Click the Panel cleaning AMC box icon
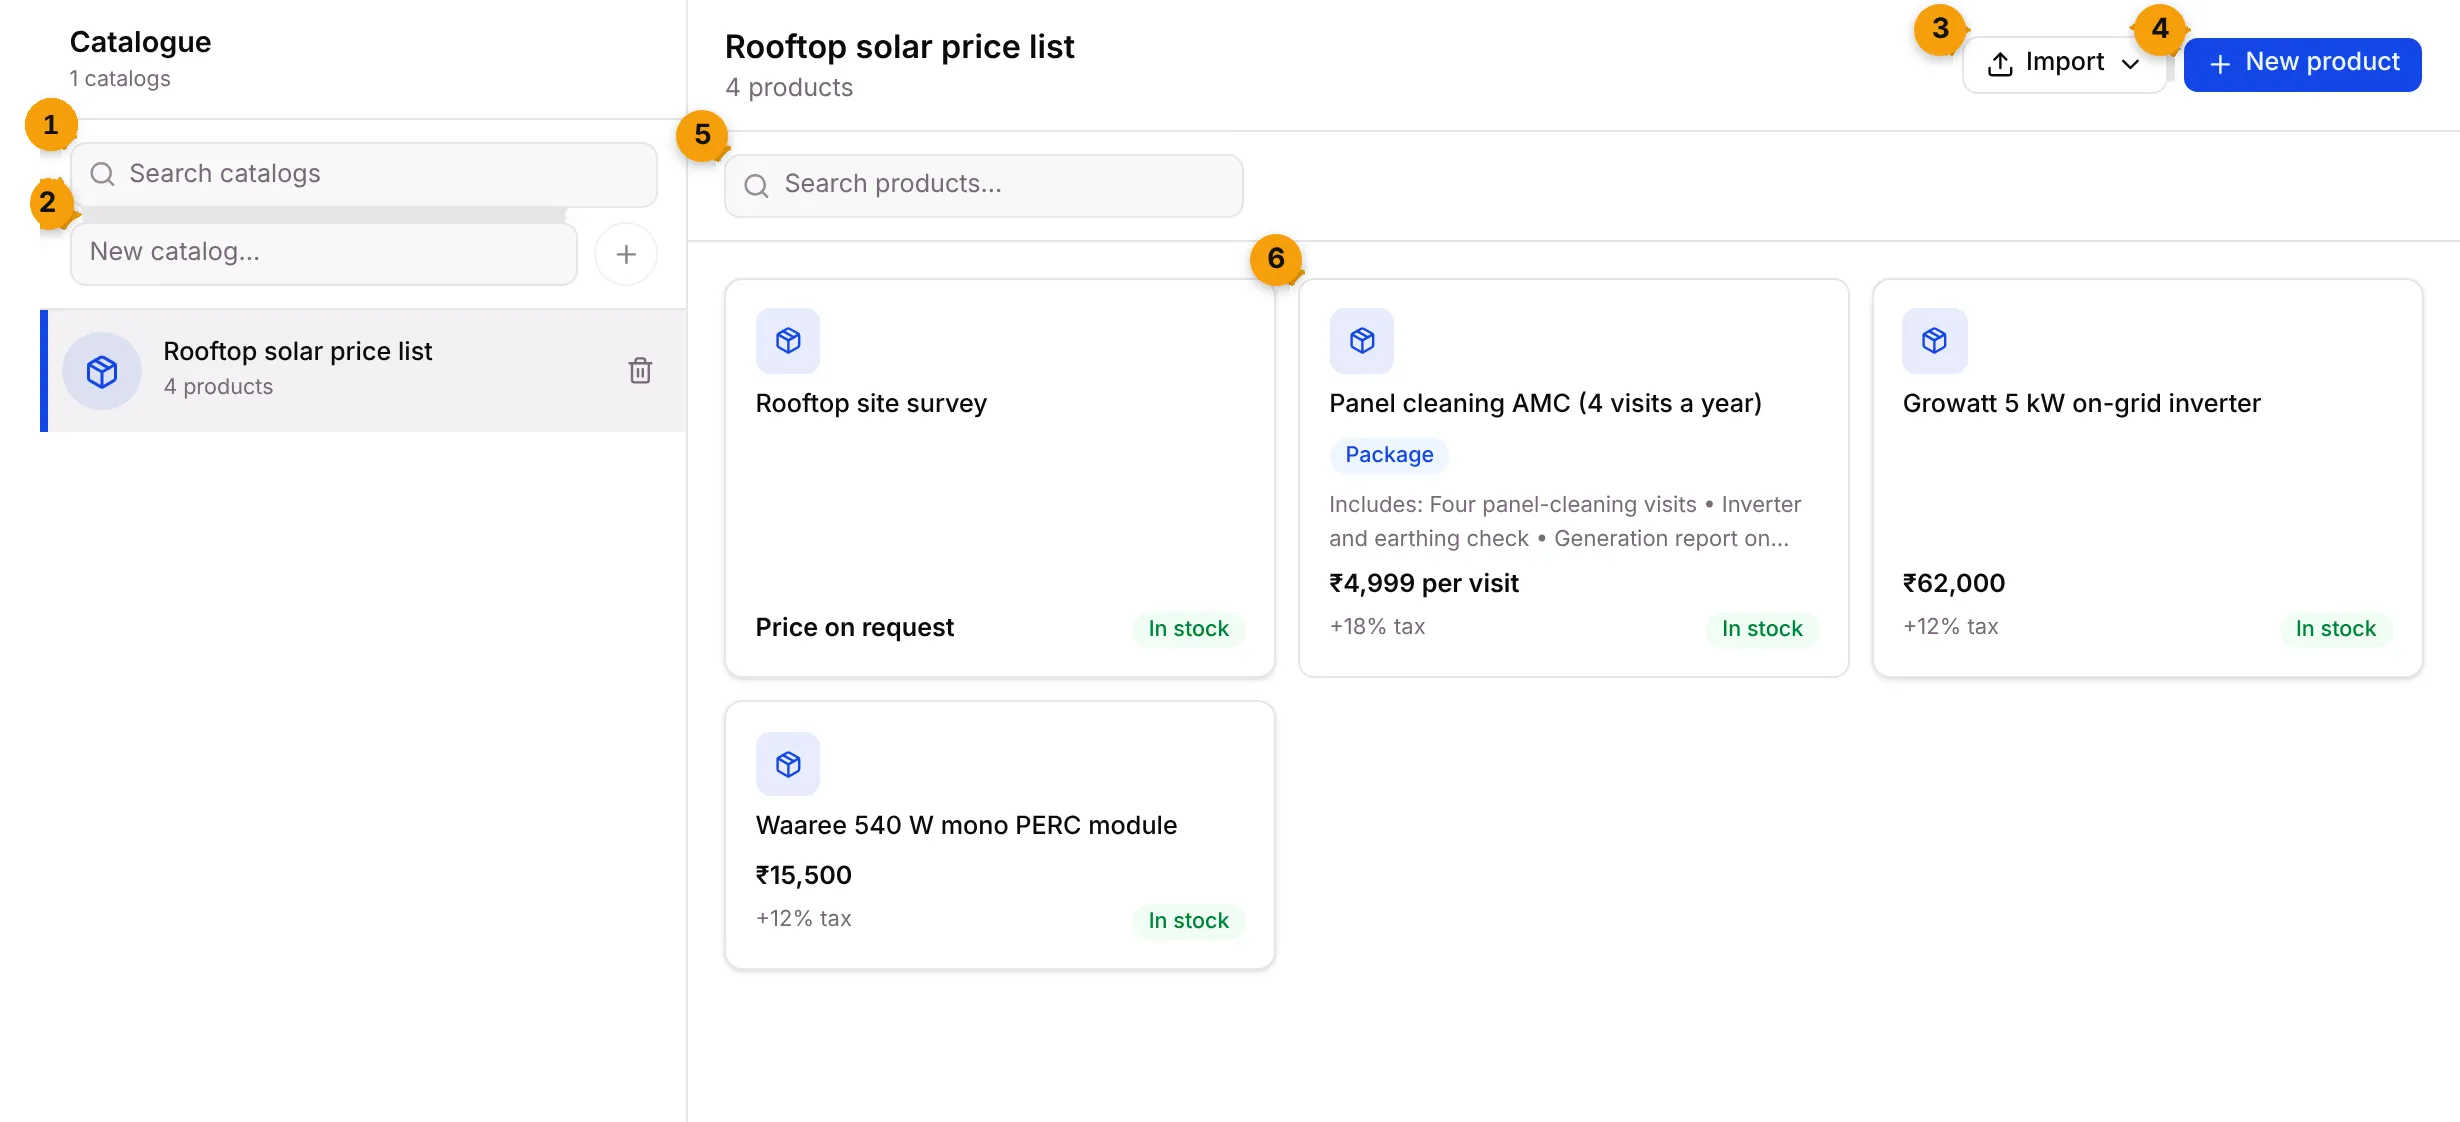The height and width of the screenshot is (1122, 2460). pos(1362,341)
